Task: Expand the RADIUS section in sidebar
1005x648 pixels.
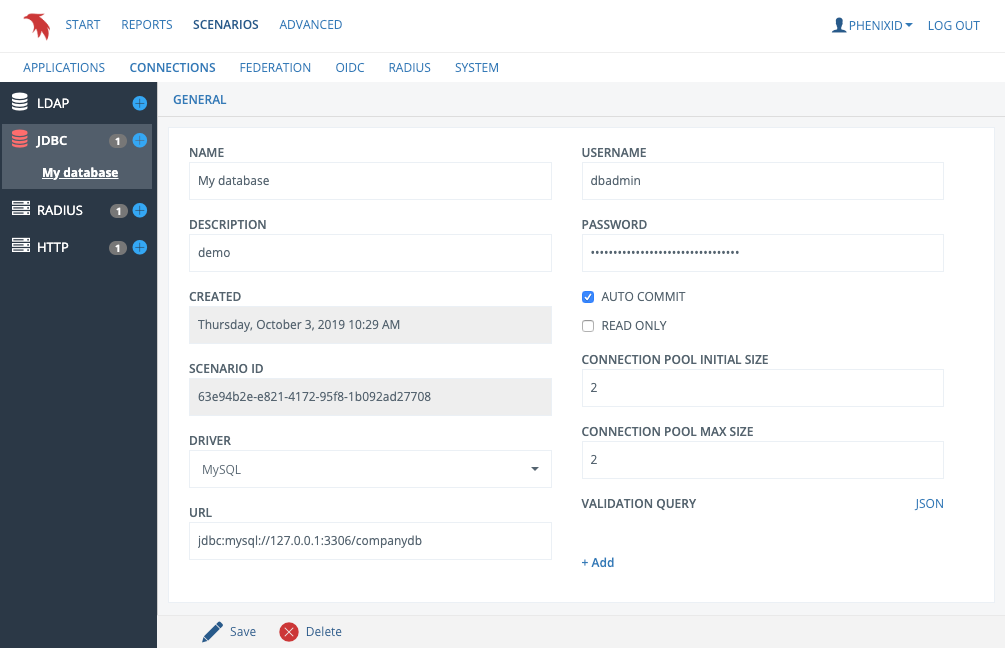Action: [x=60, y=210]
